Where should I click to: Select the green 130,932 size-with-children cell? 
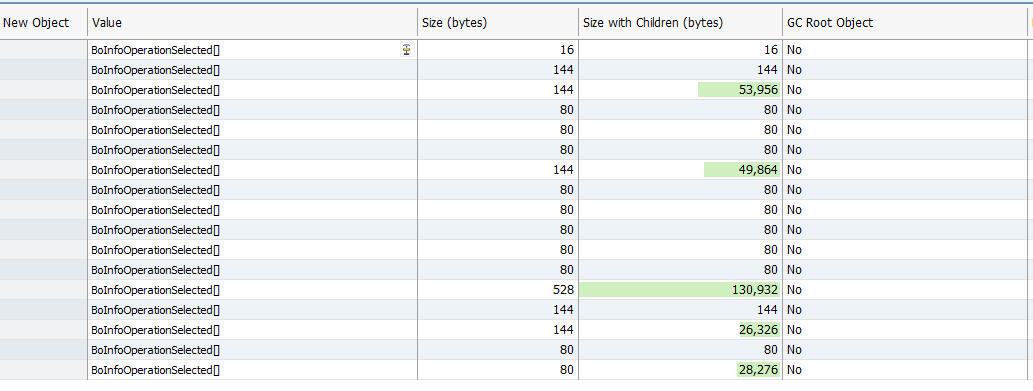tap(681, 290)
